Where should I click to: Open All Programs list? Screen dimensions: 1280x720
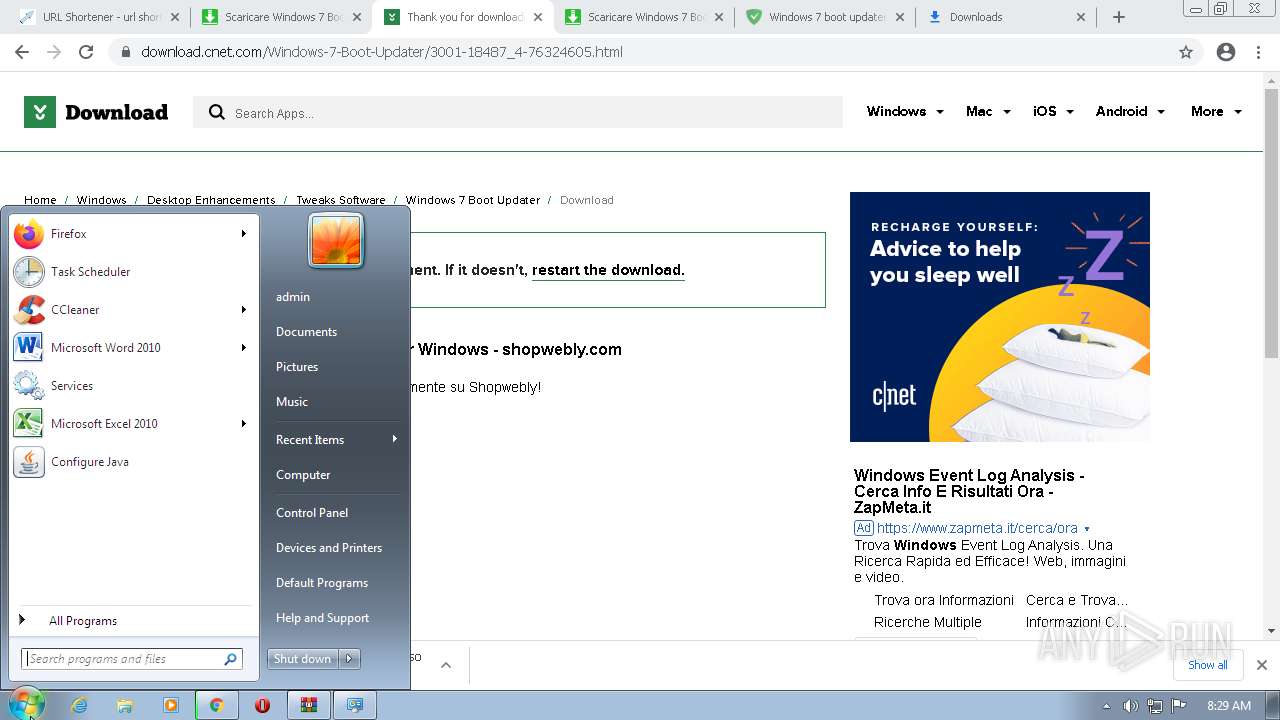pyautogui.click(x=130, y=621)
